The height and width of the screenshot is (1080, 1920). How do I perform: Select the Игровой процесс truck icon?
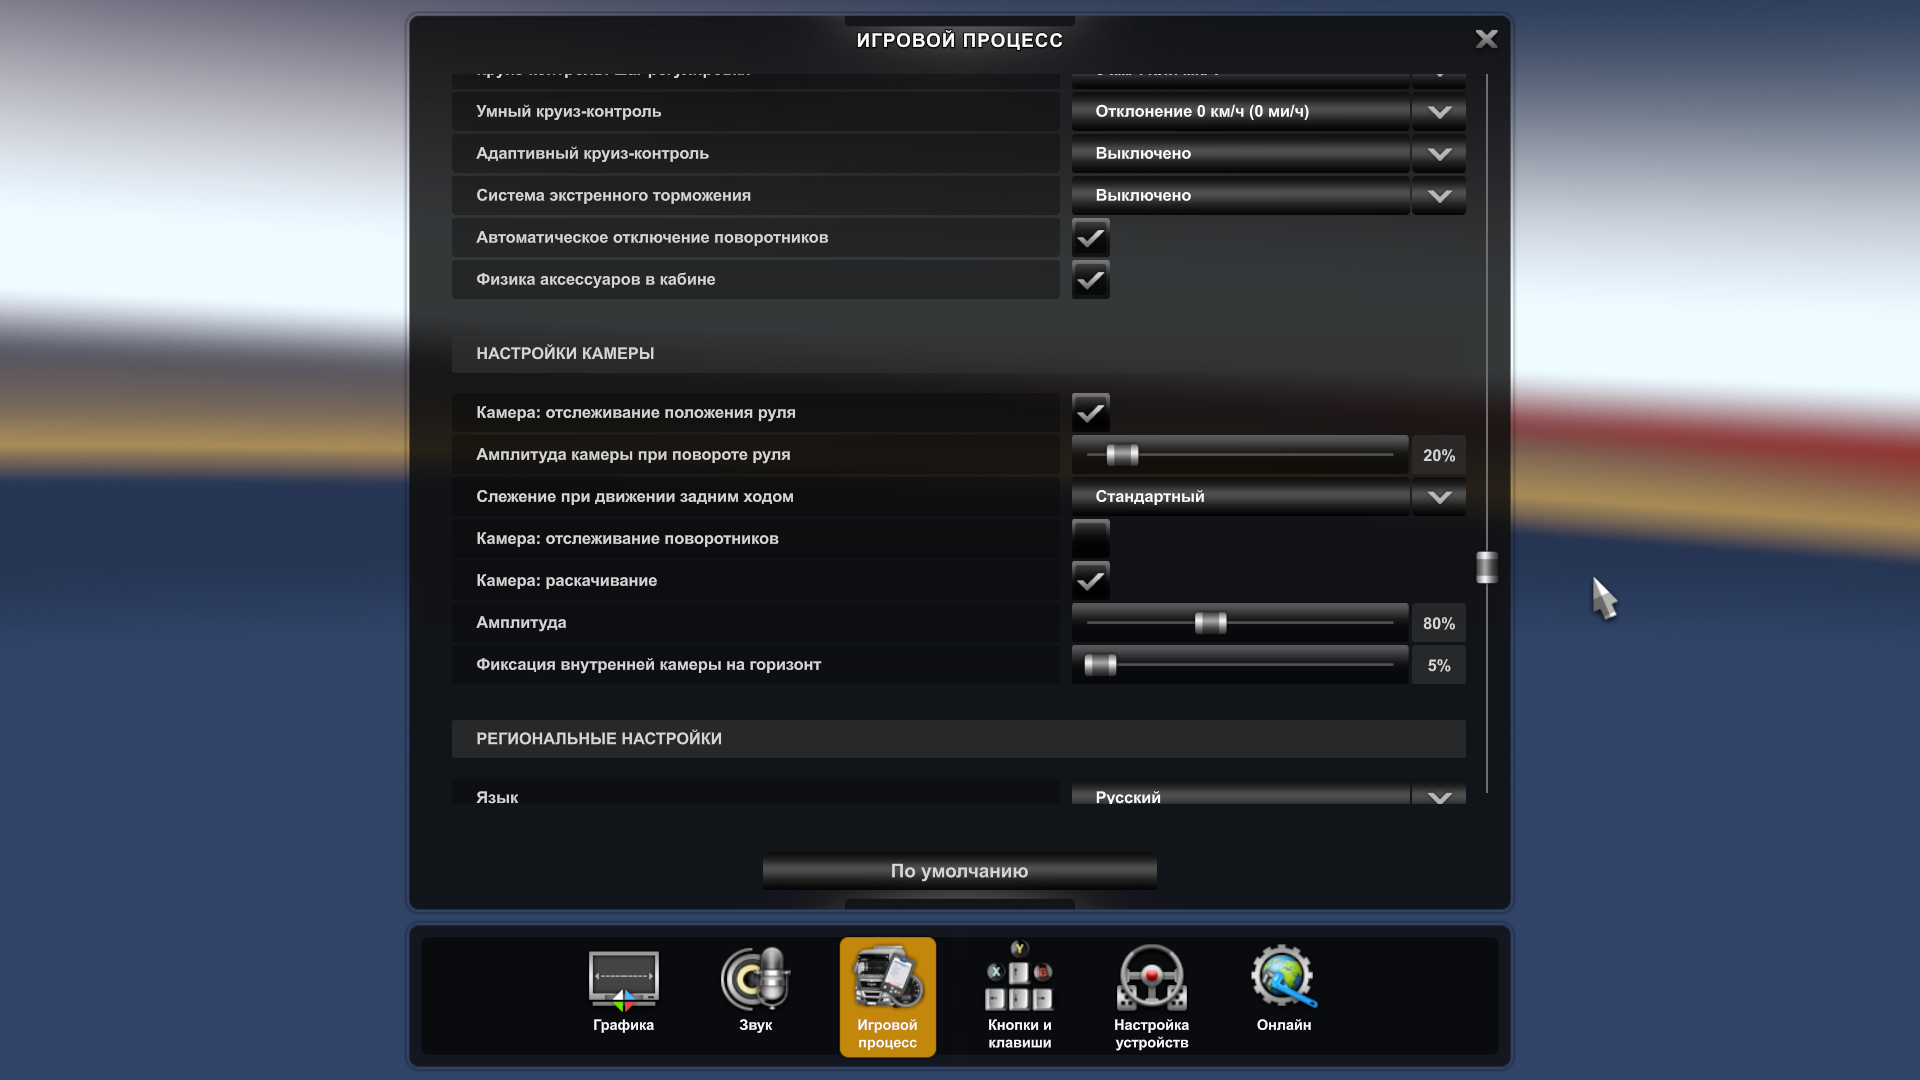tap(887, 996)
